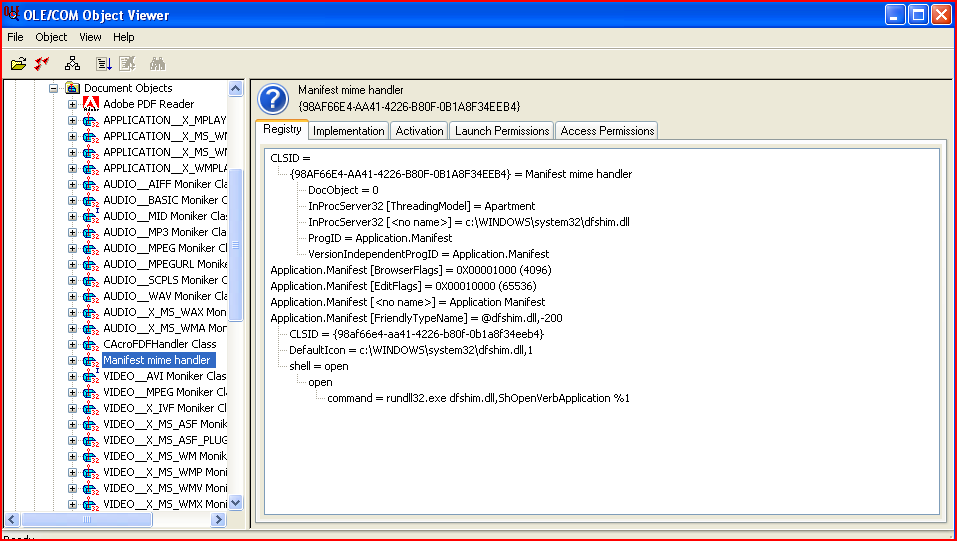
Task: Expand the Adobe PDF Reader node
Action: (72, 104)
